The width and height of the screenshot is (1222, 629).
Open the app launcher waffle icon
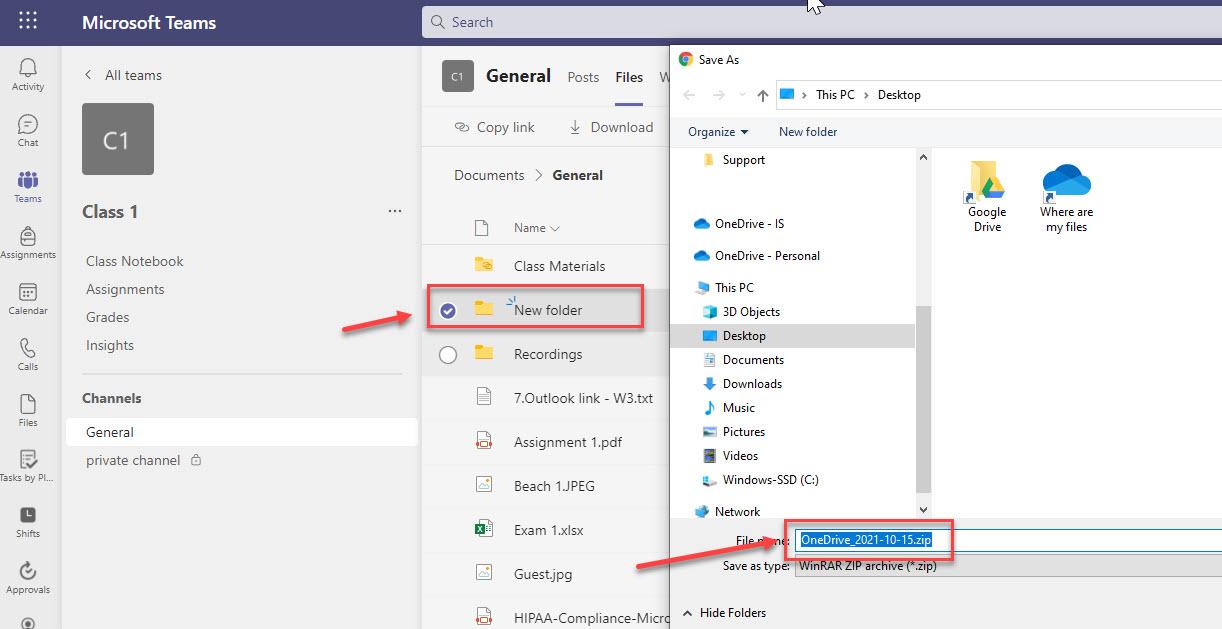click(x=28, y=21)
